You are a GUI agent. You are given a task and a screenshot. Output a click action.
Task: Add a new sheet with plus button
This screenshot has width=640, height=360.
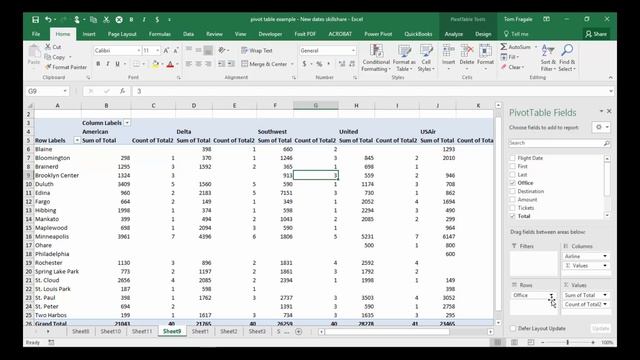pyautogui.click(x=298, y=331)
